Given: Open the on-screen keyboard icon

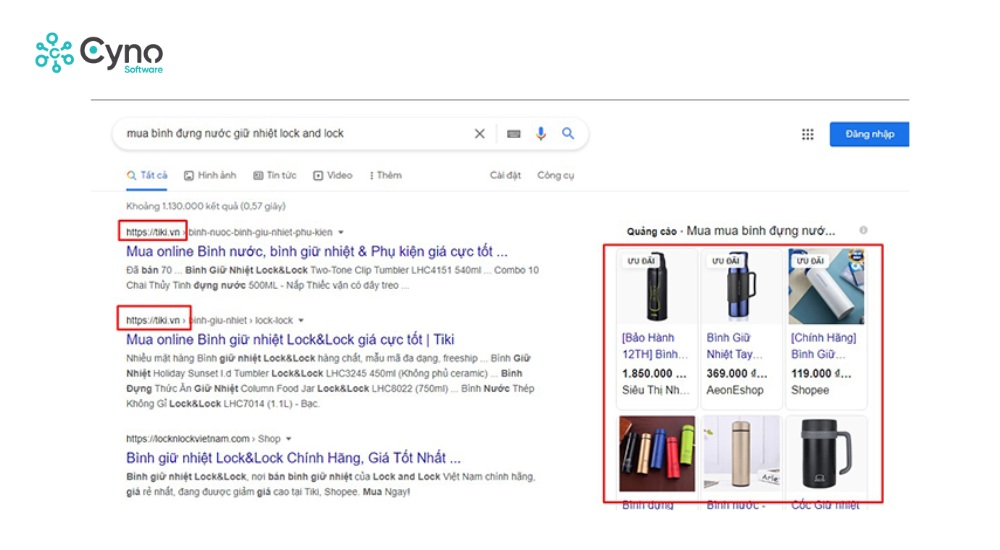Looking at the screenshot, I should click(513, 134).
